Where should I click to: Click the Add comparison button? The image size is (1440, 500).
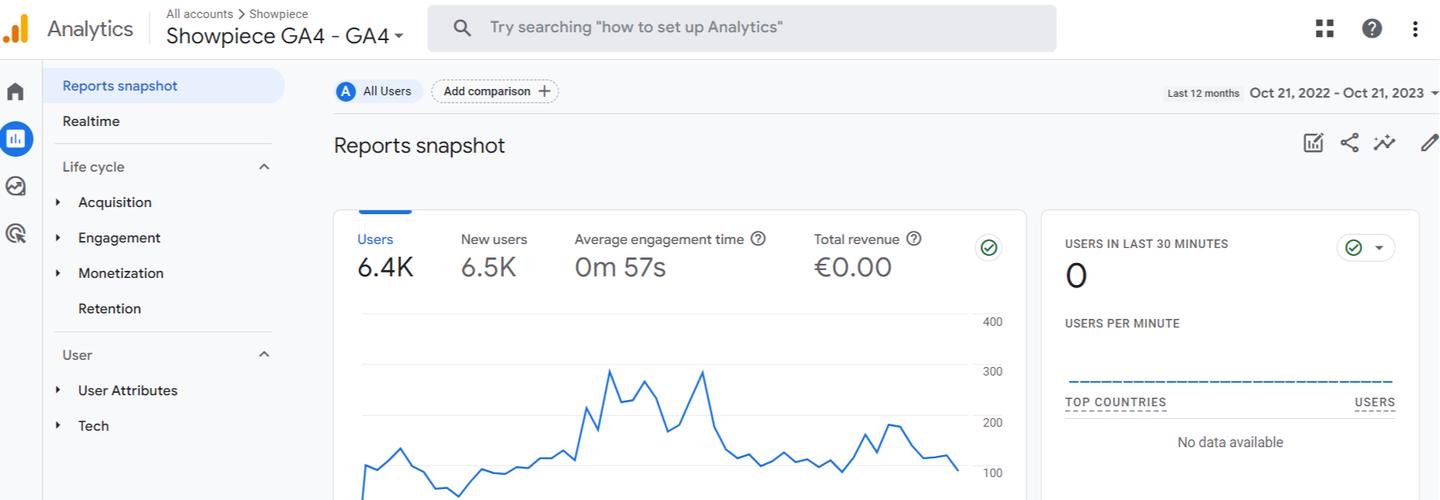[x=495, y=91]
